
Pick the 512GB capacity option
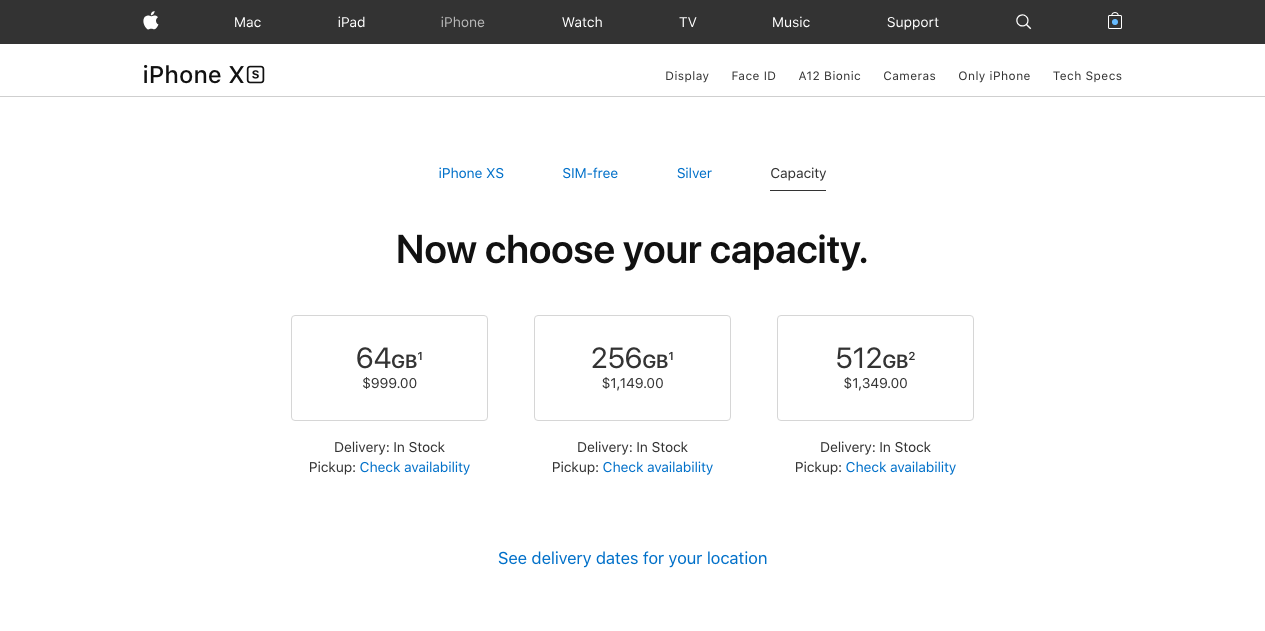875,368
